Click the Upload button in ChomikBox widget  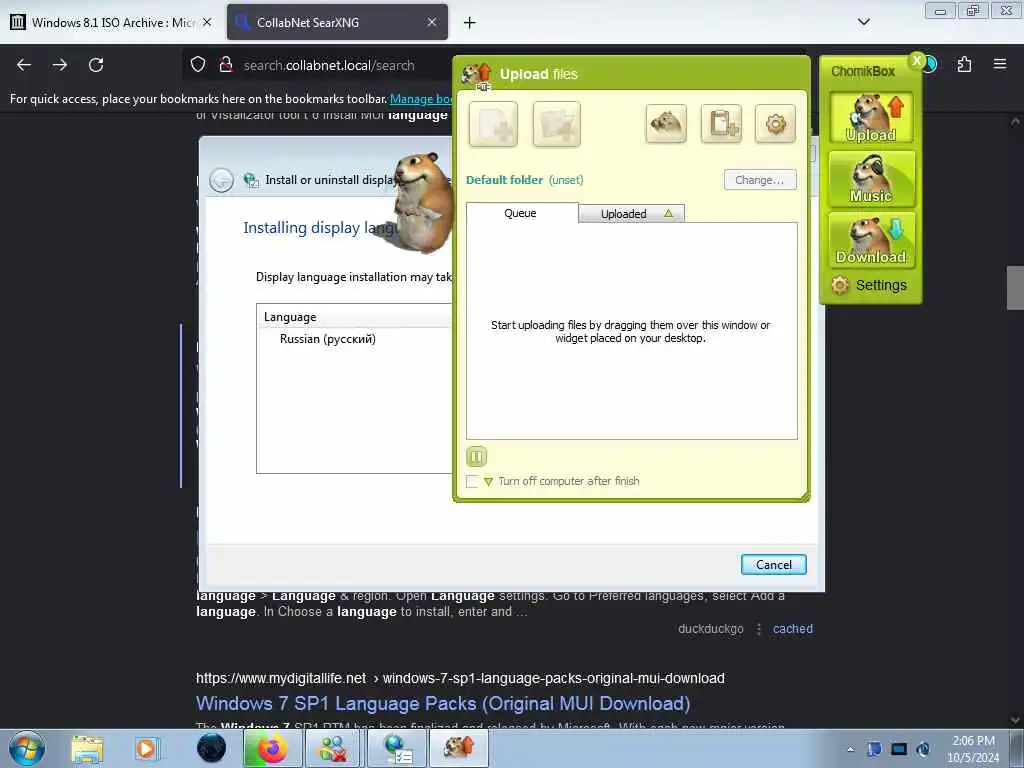click(x=871, y=118)
